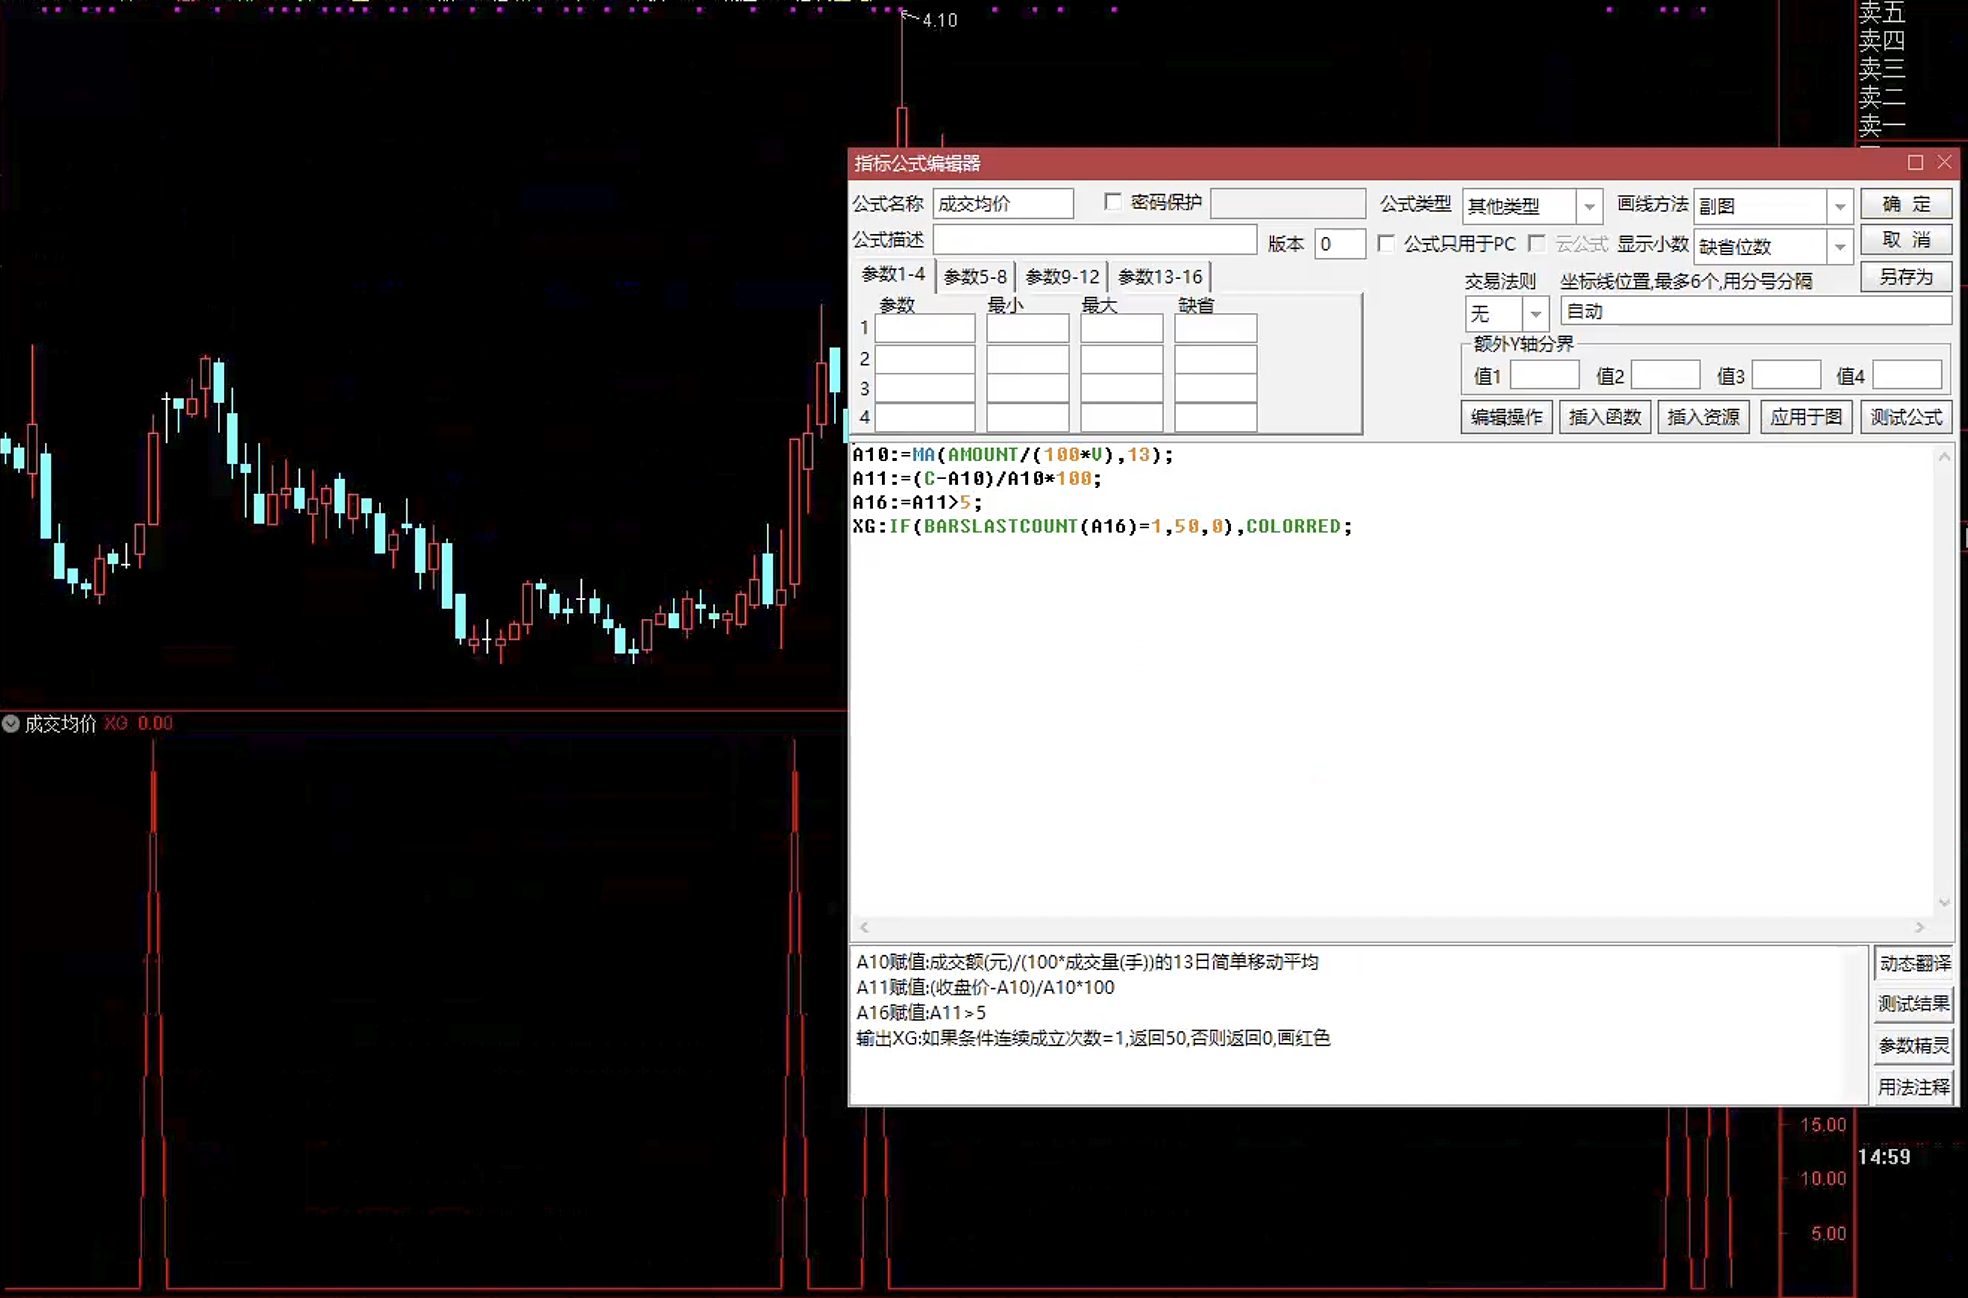Click the 坐标线位置 axis position field

[1755, 311]
